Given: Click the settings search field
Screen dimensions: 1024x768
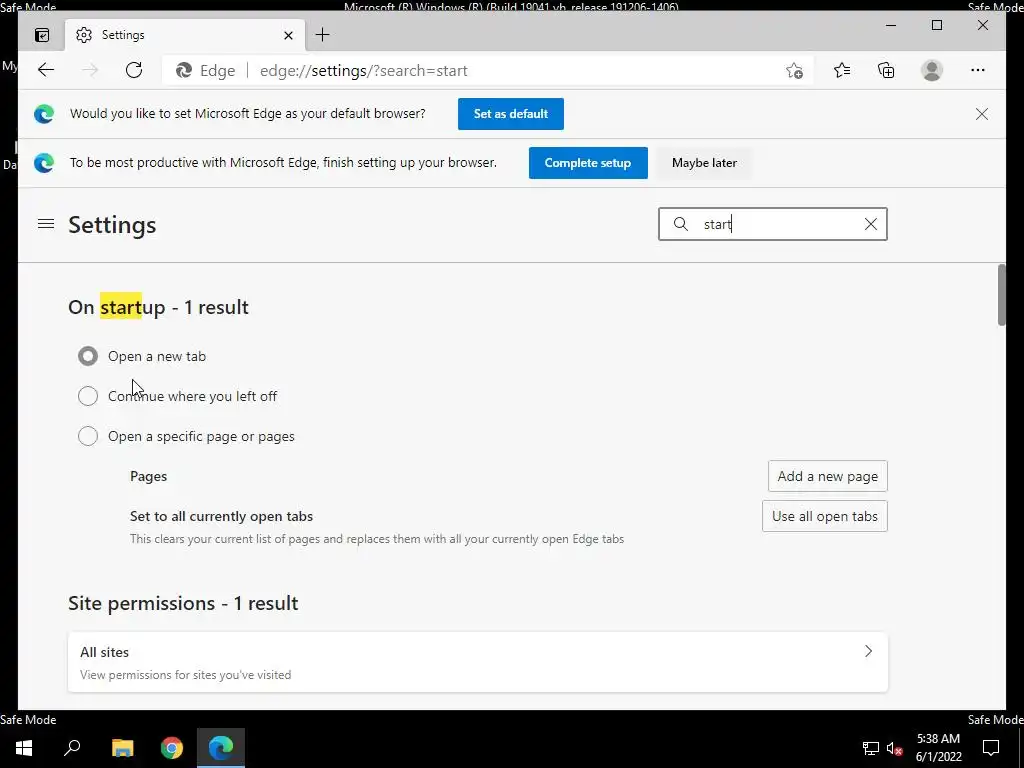Looking at the screenshot, I should [x=773, y=224].
